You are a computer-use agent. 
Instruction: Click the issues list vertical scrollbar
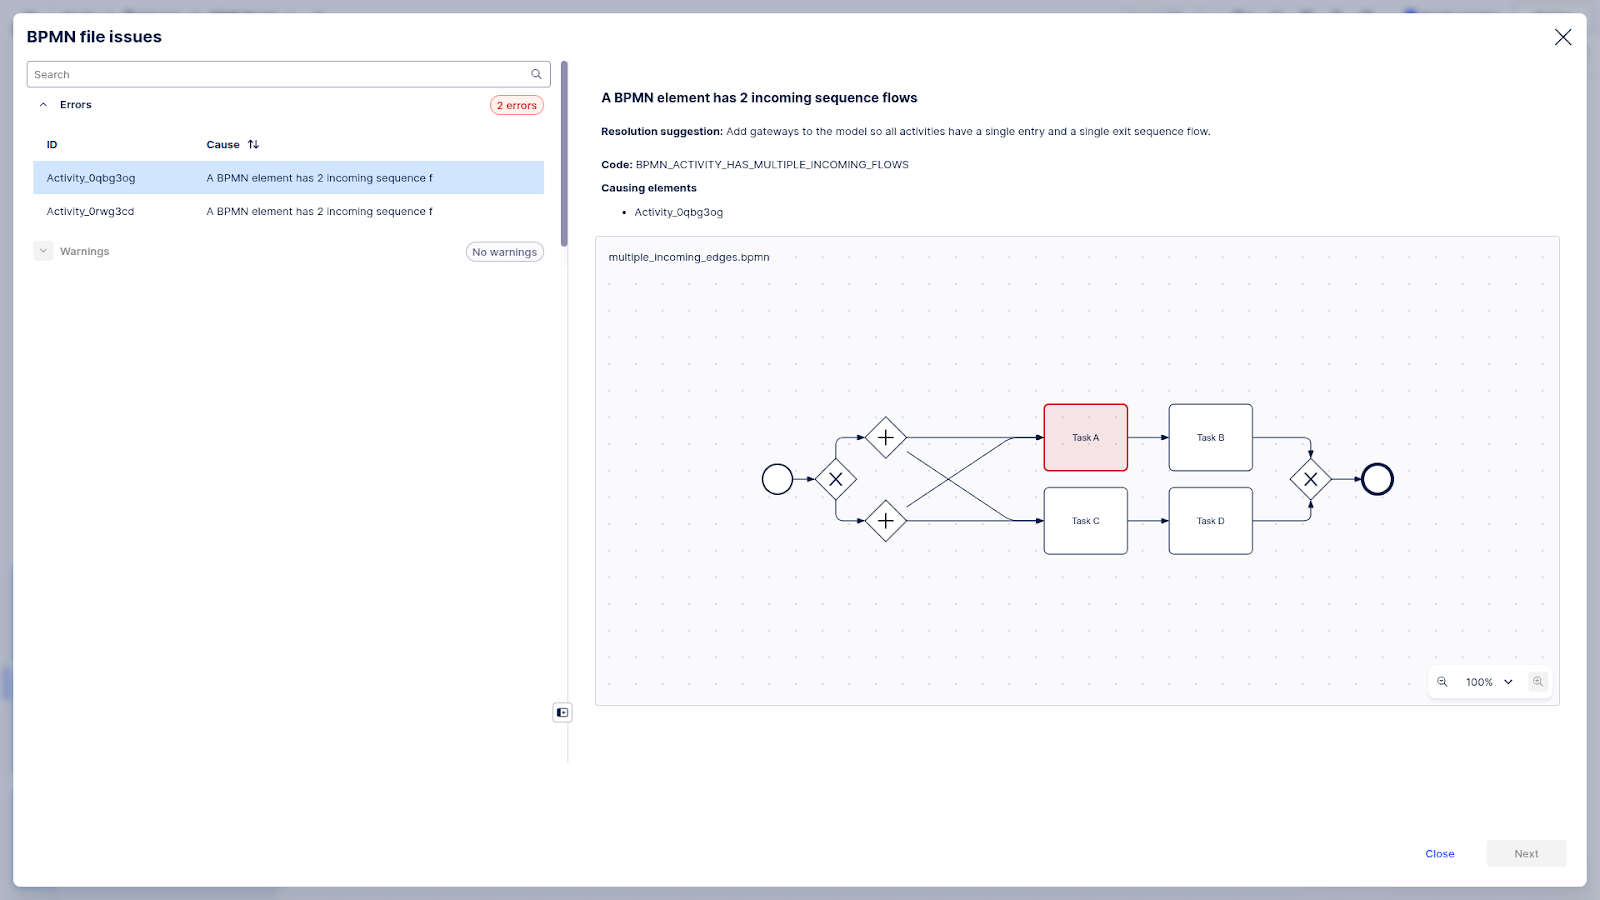pyautogui.click(x=564, y=154)
